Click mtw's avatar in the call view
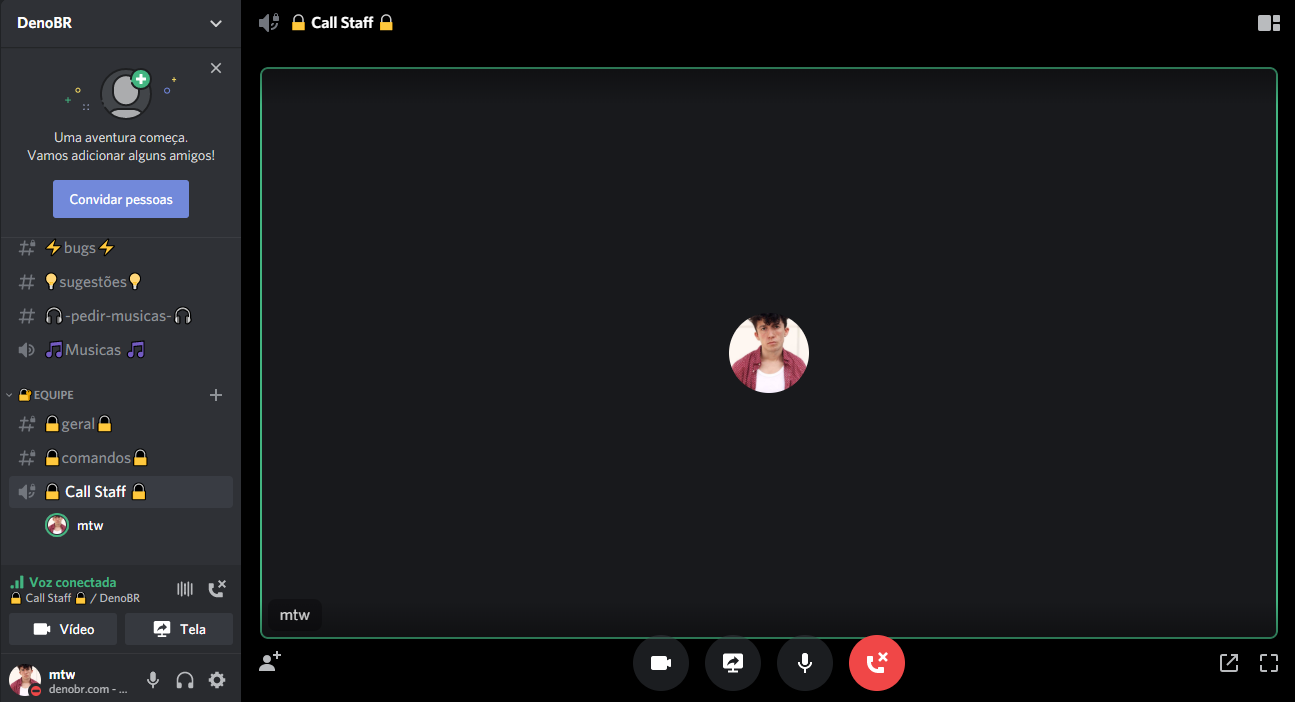Image resolution: width=1295 pixels, height=702 pixels. click(768, 353)
